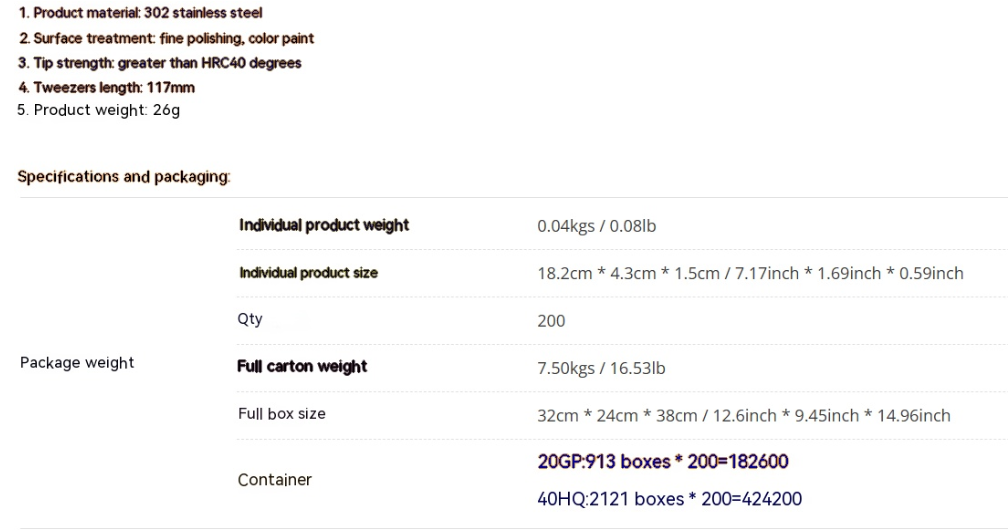Click the 7.50kgs / 16.53lb value
This screenshot has height=532, width=1008.
pyautogui.click(x=601, y=368)
